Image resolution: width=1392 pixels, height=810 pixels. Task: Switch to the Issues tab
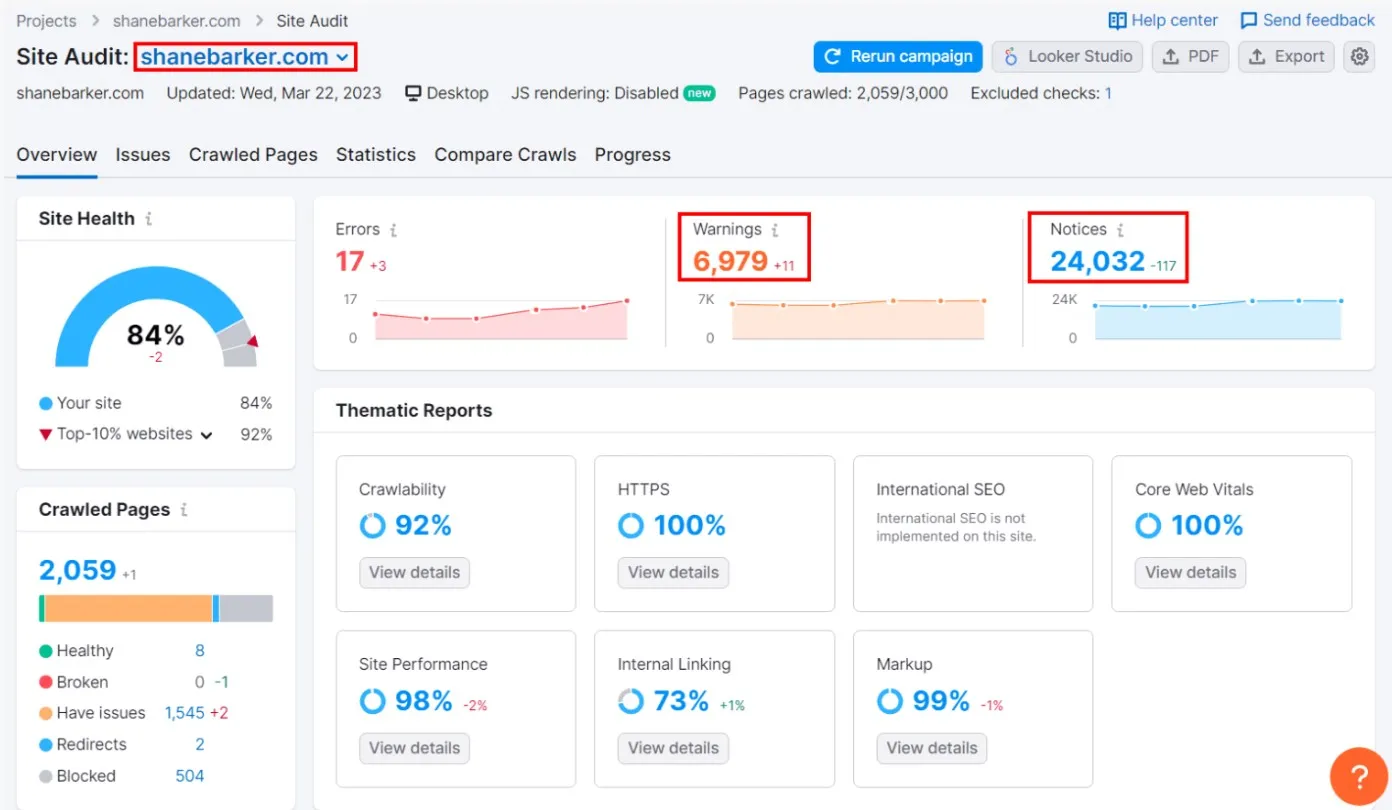tap(143, 155)
